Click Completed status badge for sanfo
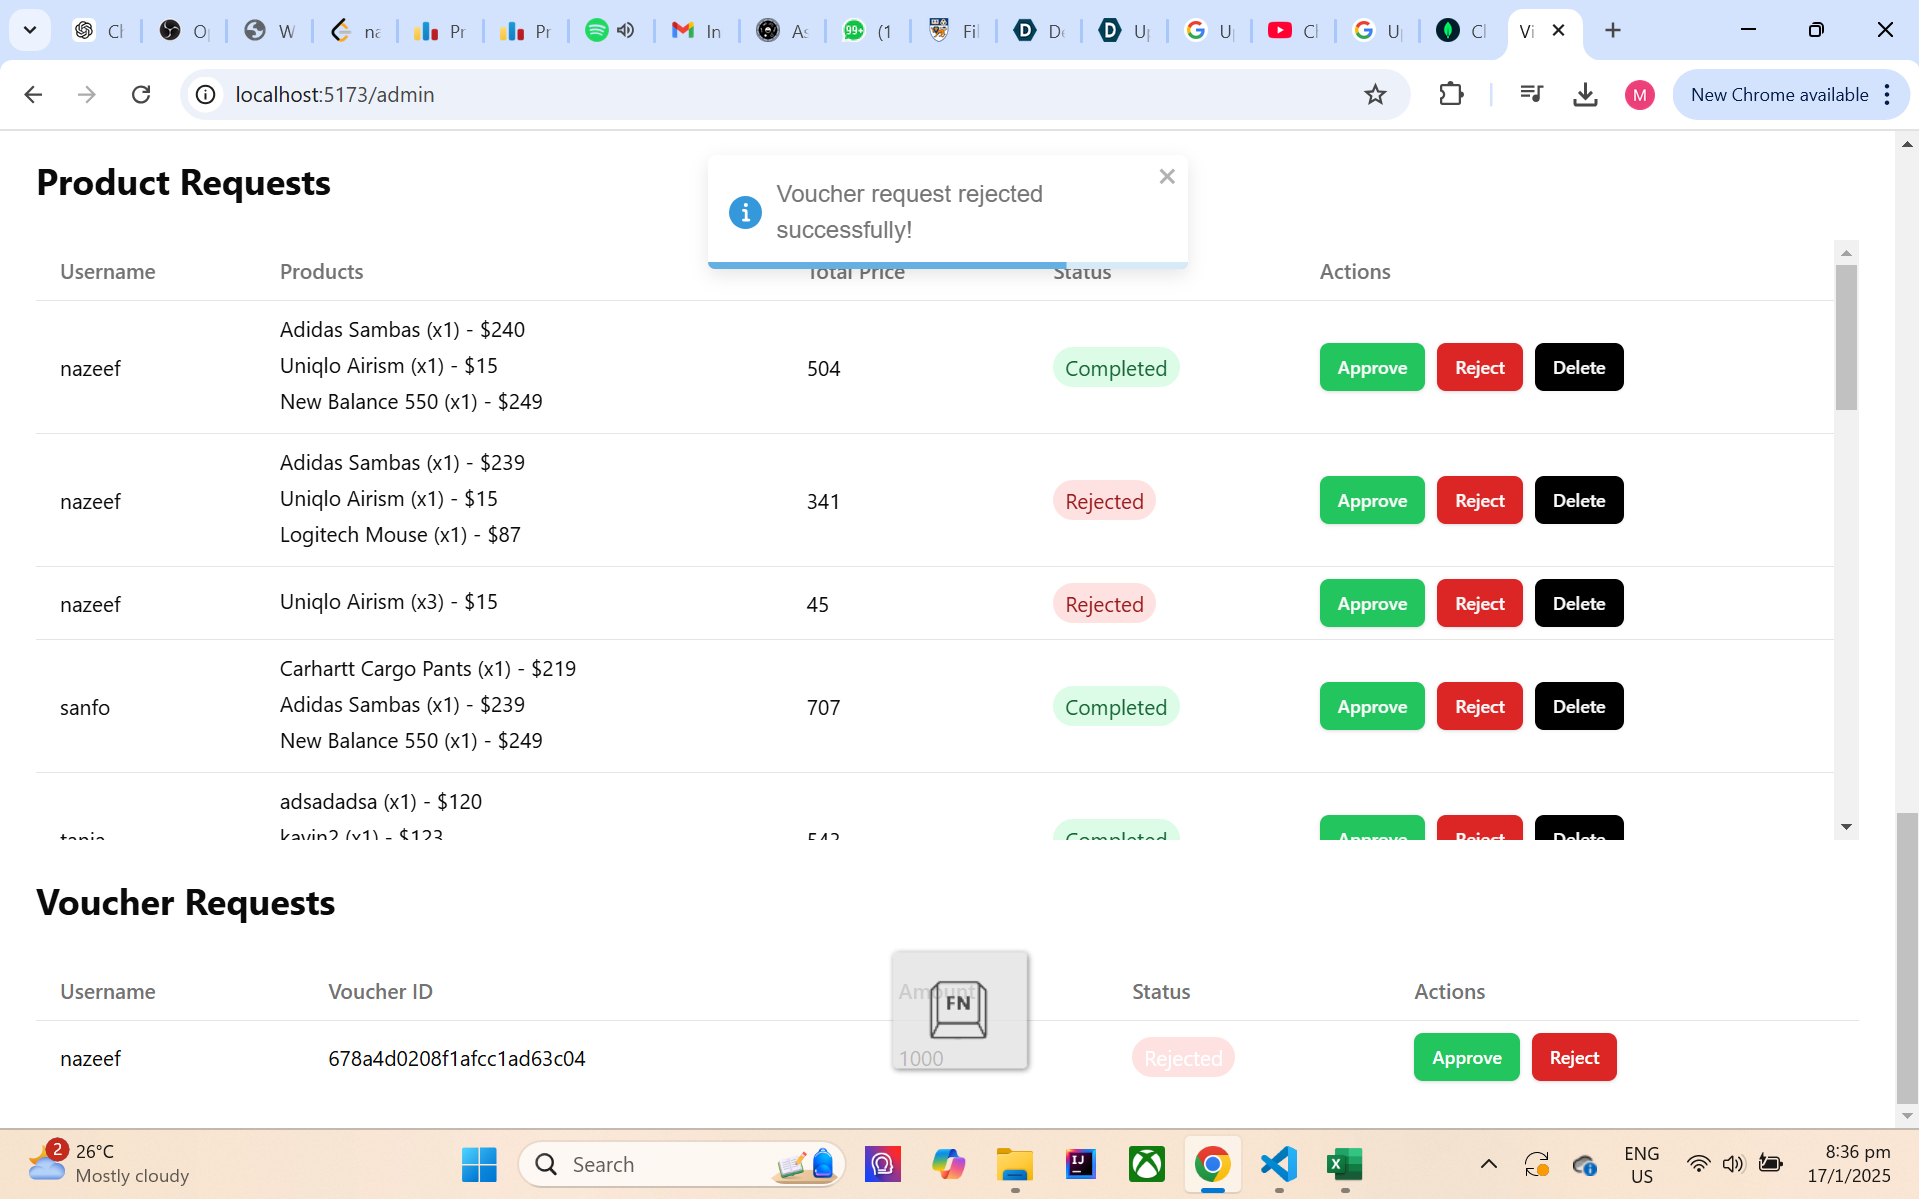1919x1199 pixels. pyautogui.click(x=1116, y=707)
